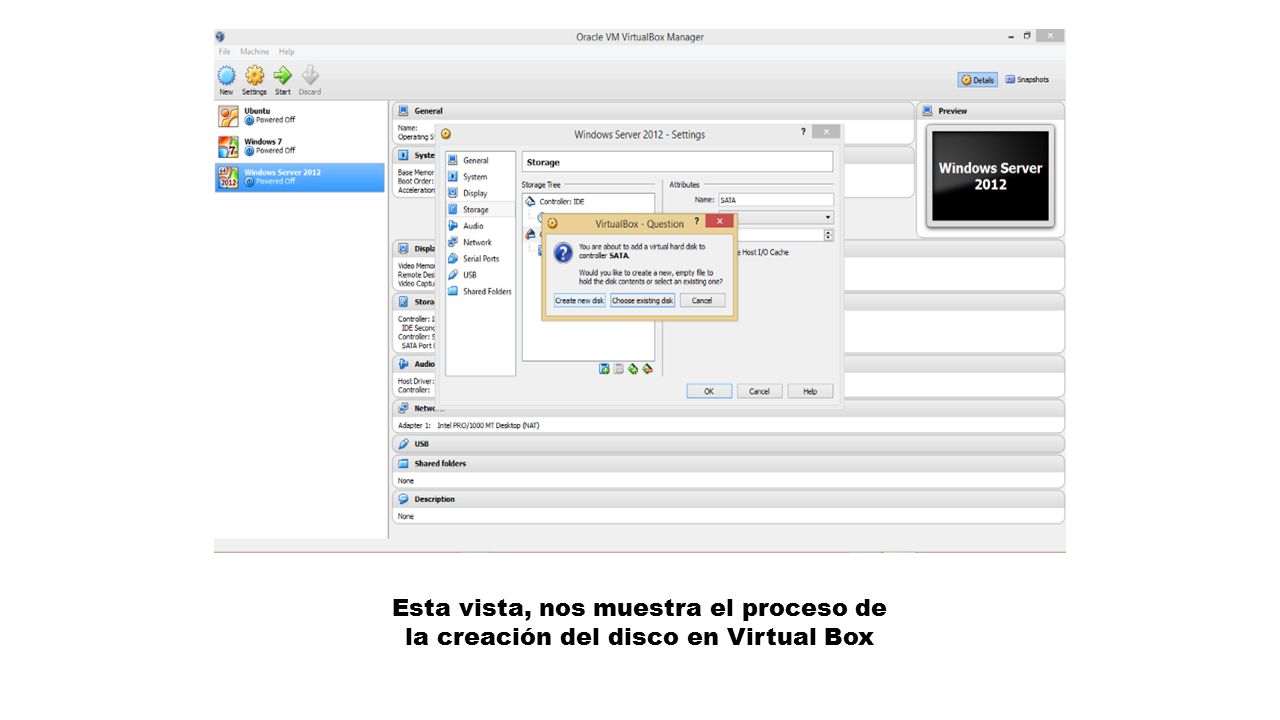Click the port count spinner arrows
Viewport: 1280px width, 720px height.
pyautogui.click(x=828, y=235)
